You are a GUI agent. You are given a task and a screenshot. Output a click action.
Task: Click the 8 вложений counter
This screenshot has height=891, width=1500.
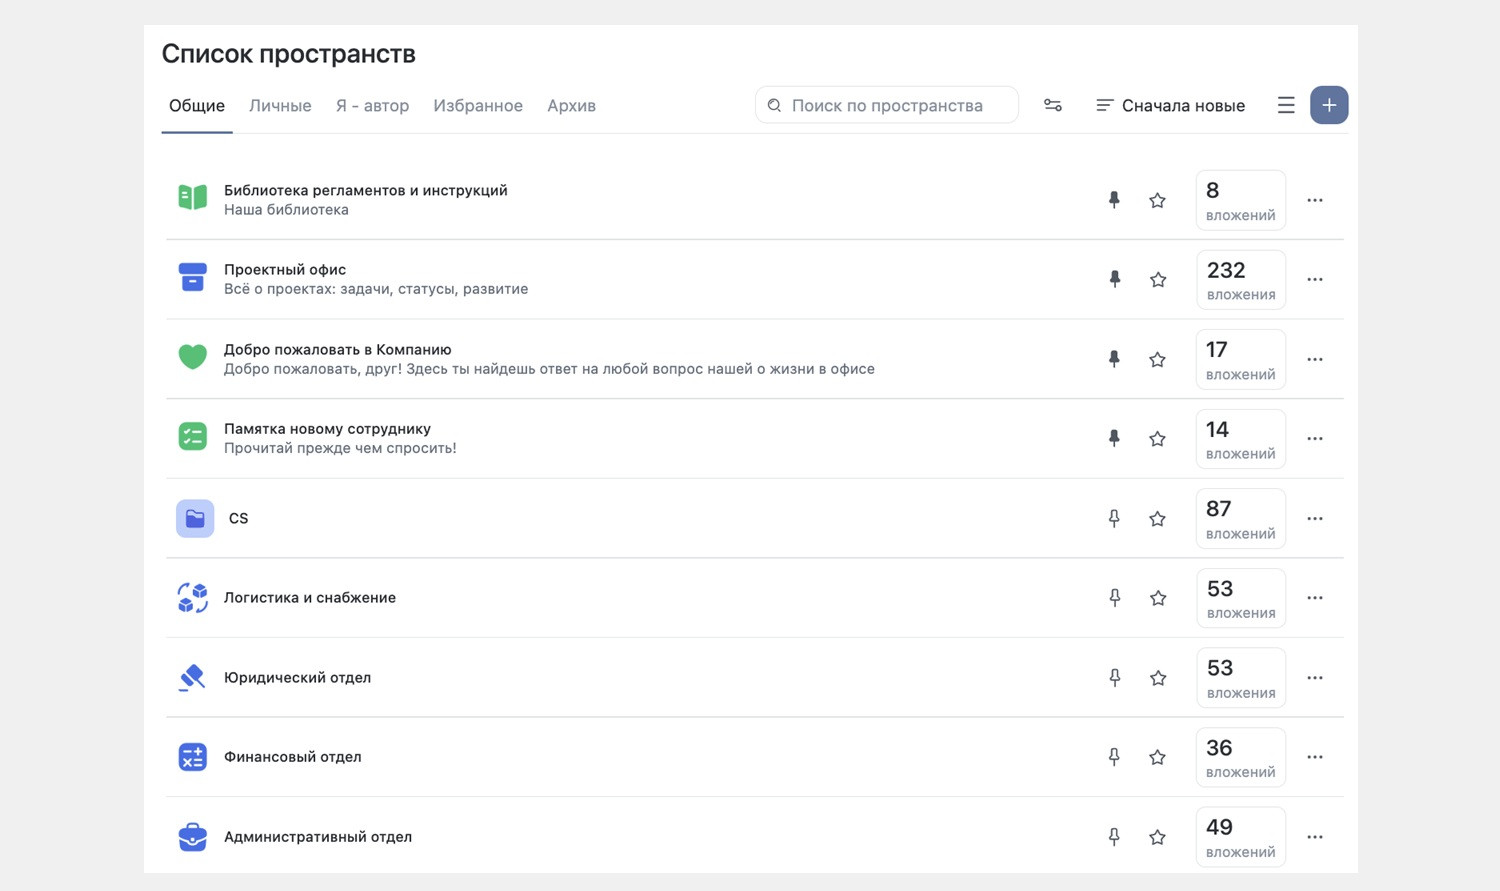pyautogui.click(x=1241, y=200)
